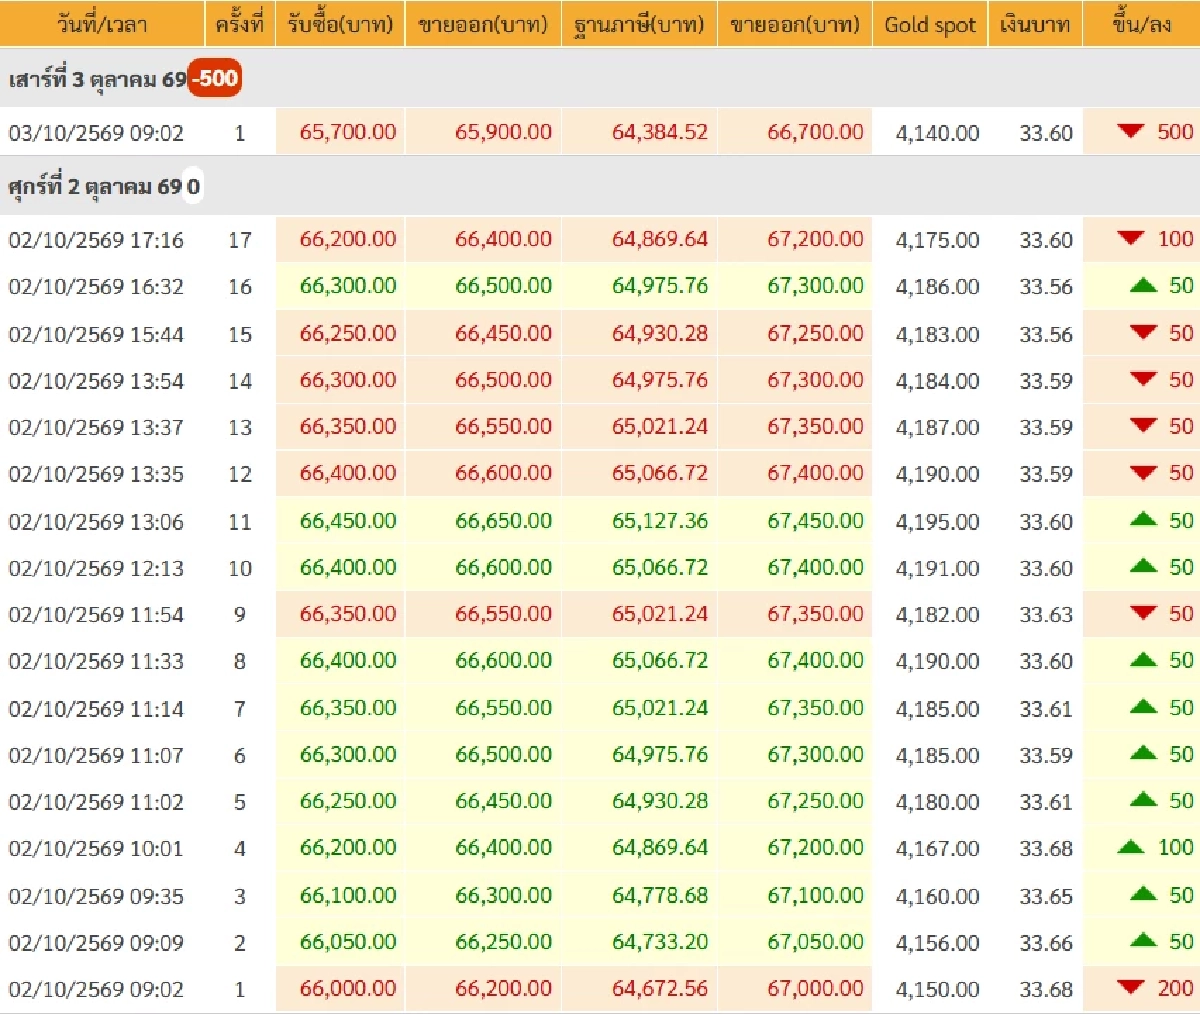Screen dimensions: 1200x1014
Task: Click the buy price 66,050.00
Action: tap(348, 942)
